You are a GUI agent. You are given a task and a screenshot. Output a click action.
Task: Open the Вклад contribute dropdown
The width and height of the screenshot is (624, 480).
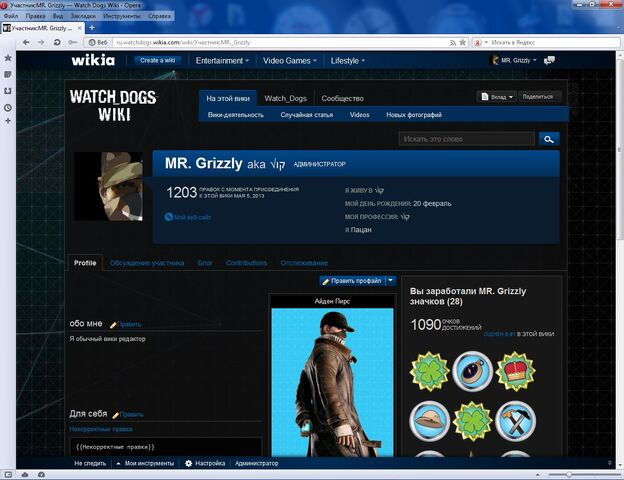497,97
